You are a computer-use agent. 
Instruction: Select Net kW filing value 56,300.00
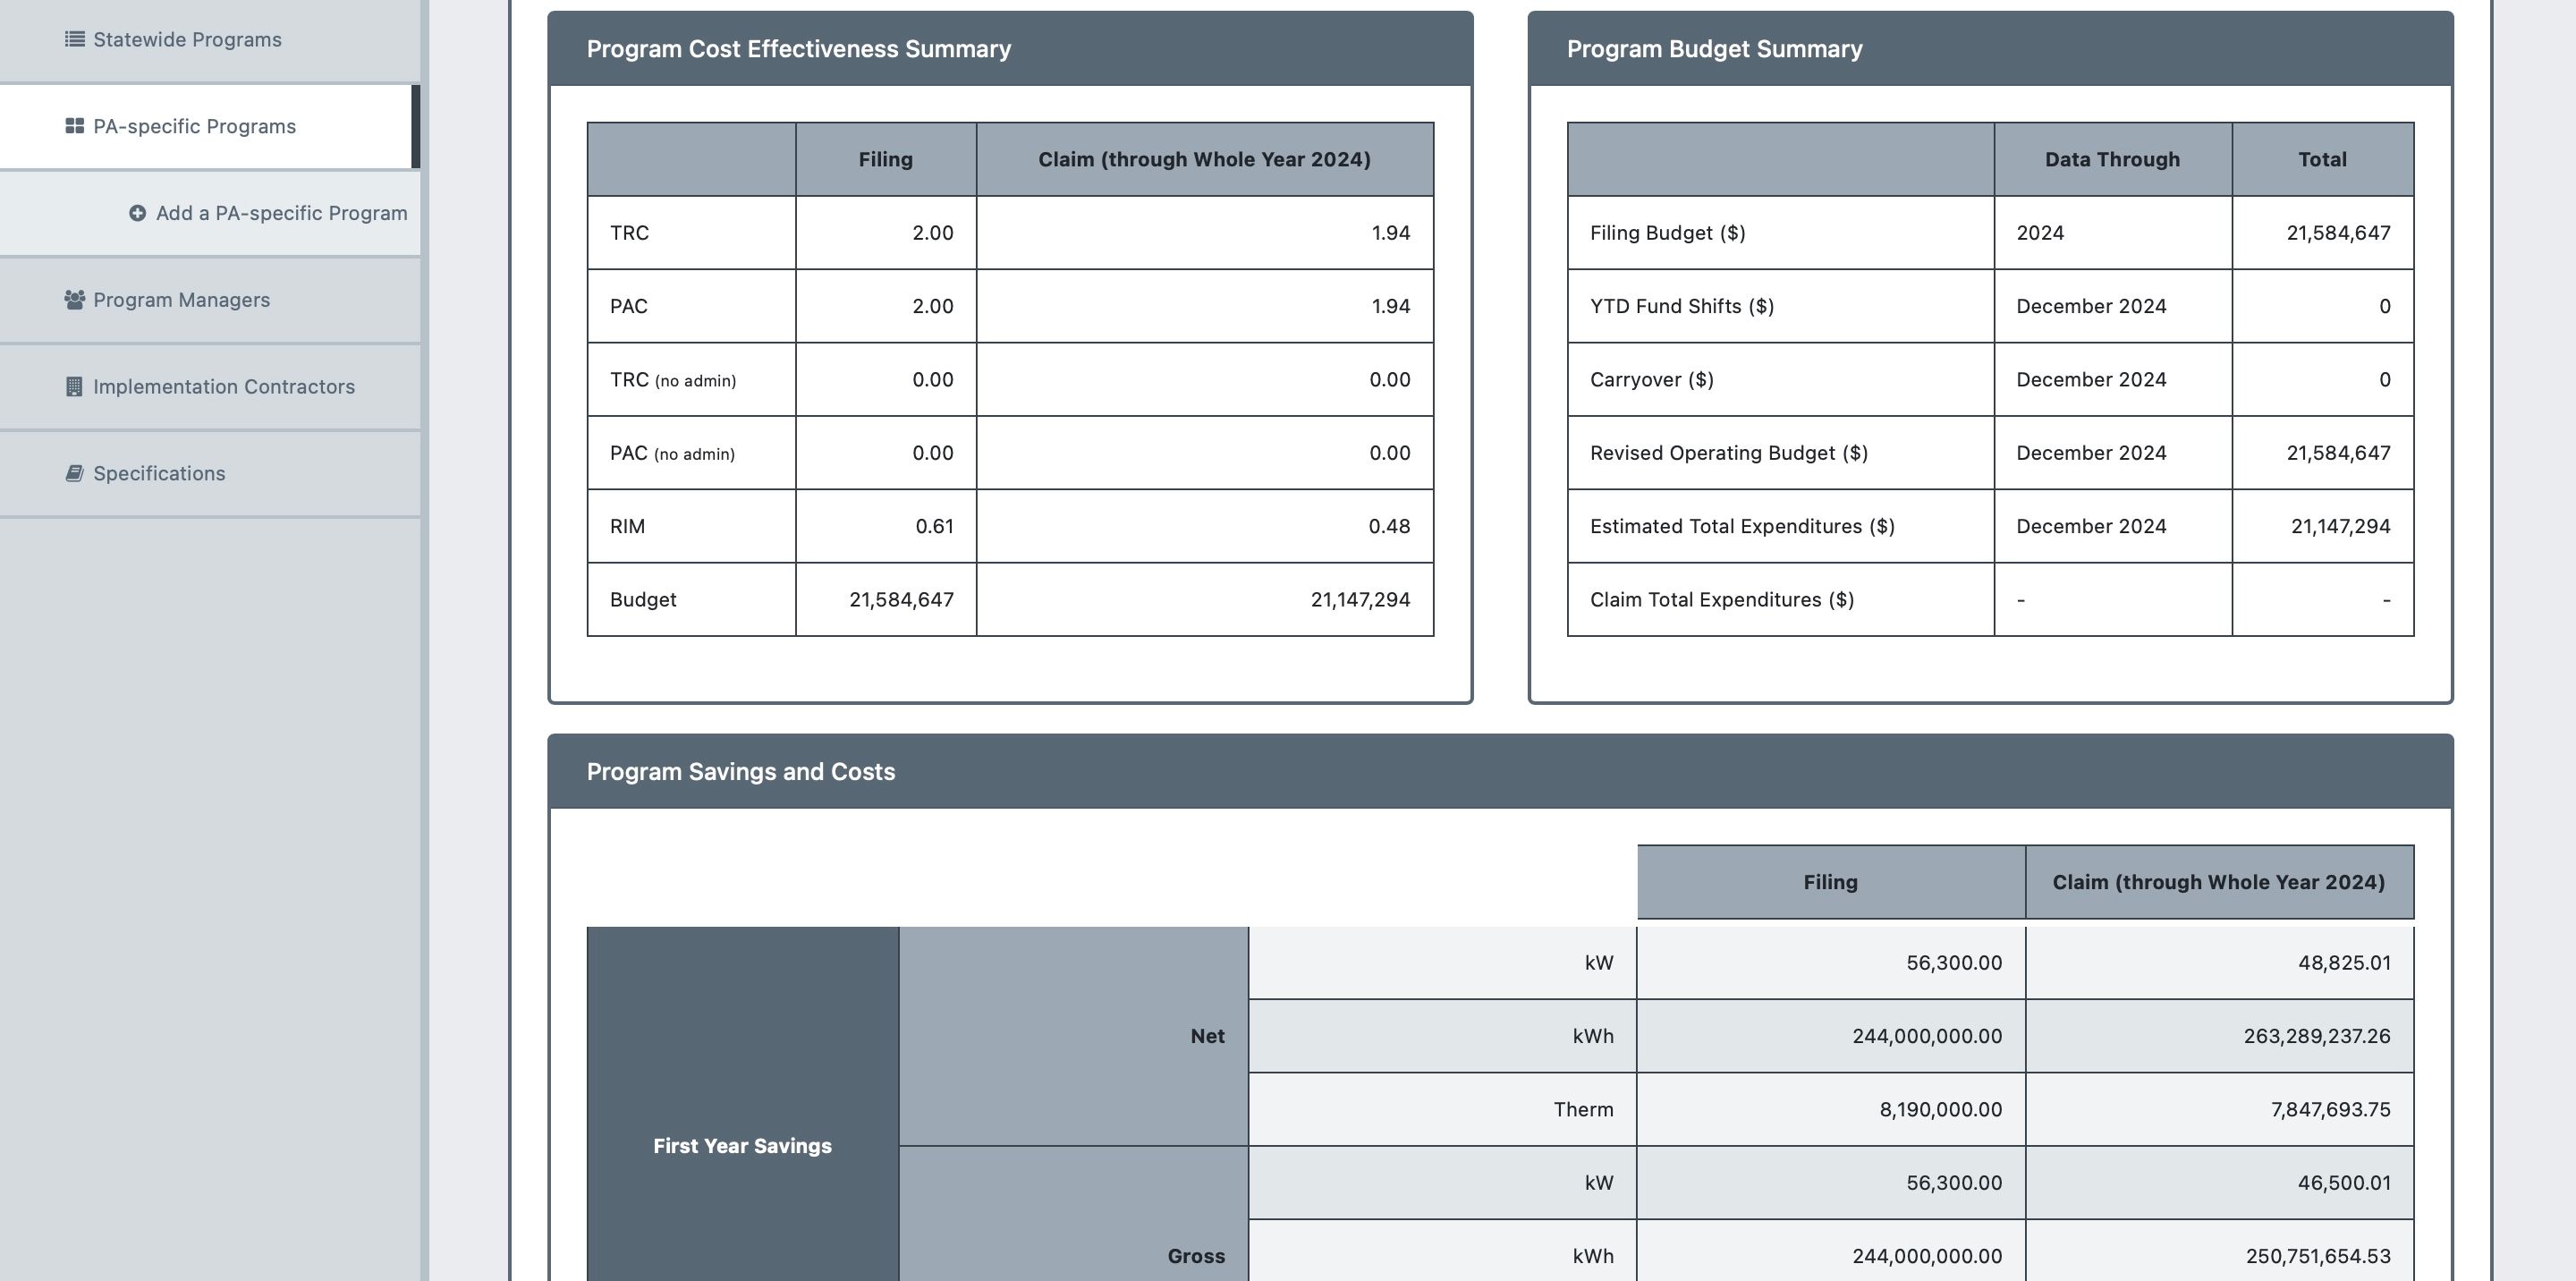[1953, 963]
